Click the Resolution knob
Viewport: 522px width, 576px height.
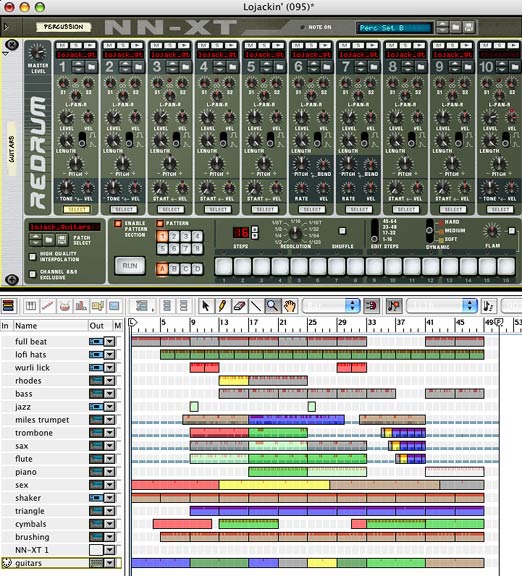[295, 233]
